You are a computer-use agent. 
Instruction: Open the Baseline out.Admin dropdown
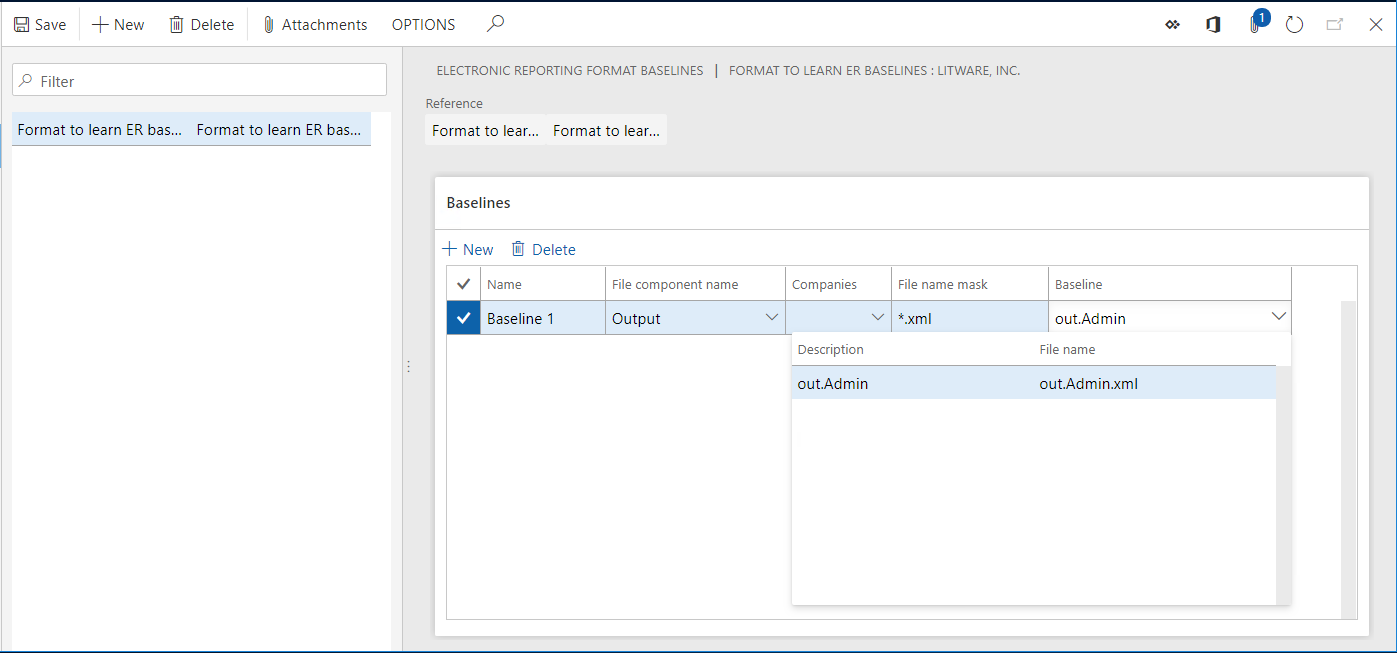1280,316
